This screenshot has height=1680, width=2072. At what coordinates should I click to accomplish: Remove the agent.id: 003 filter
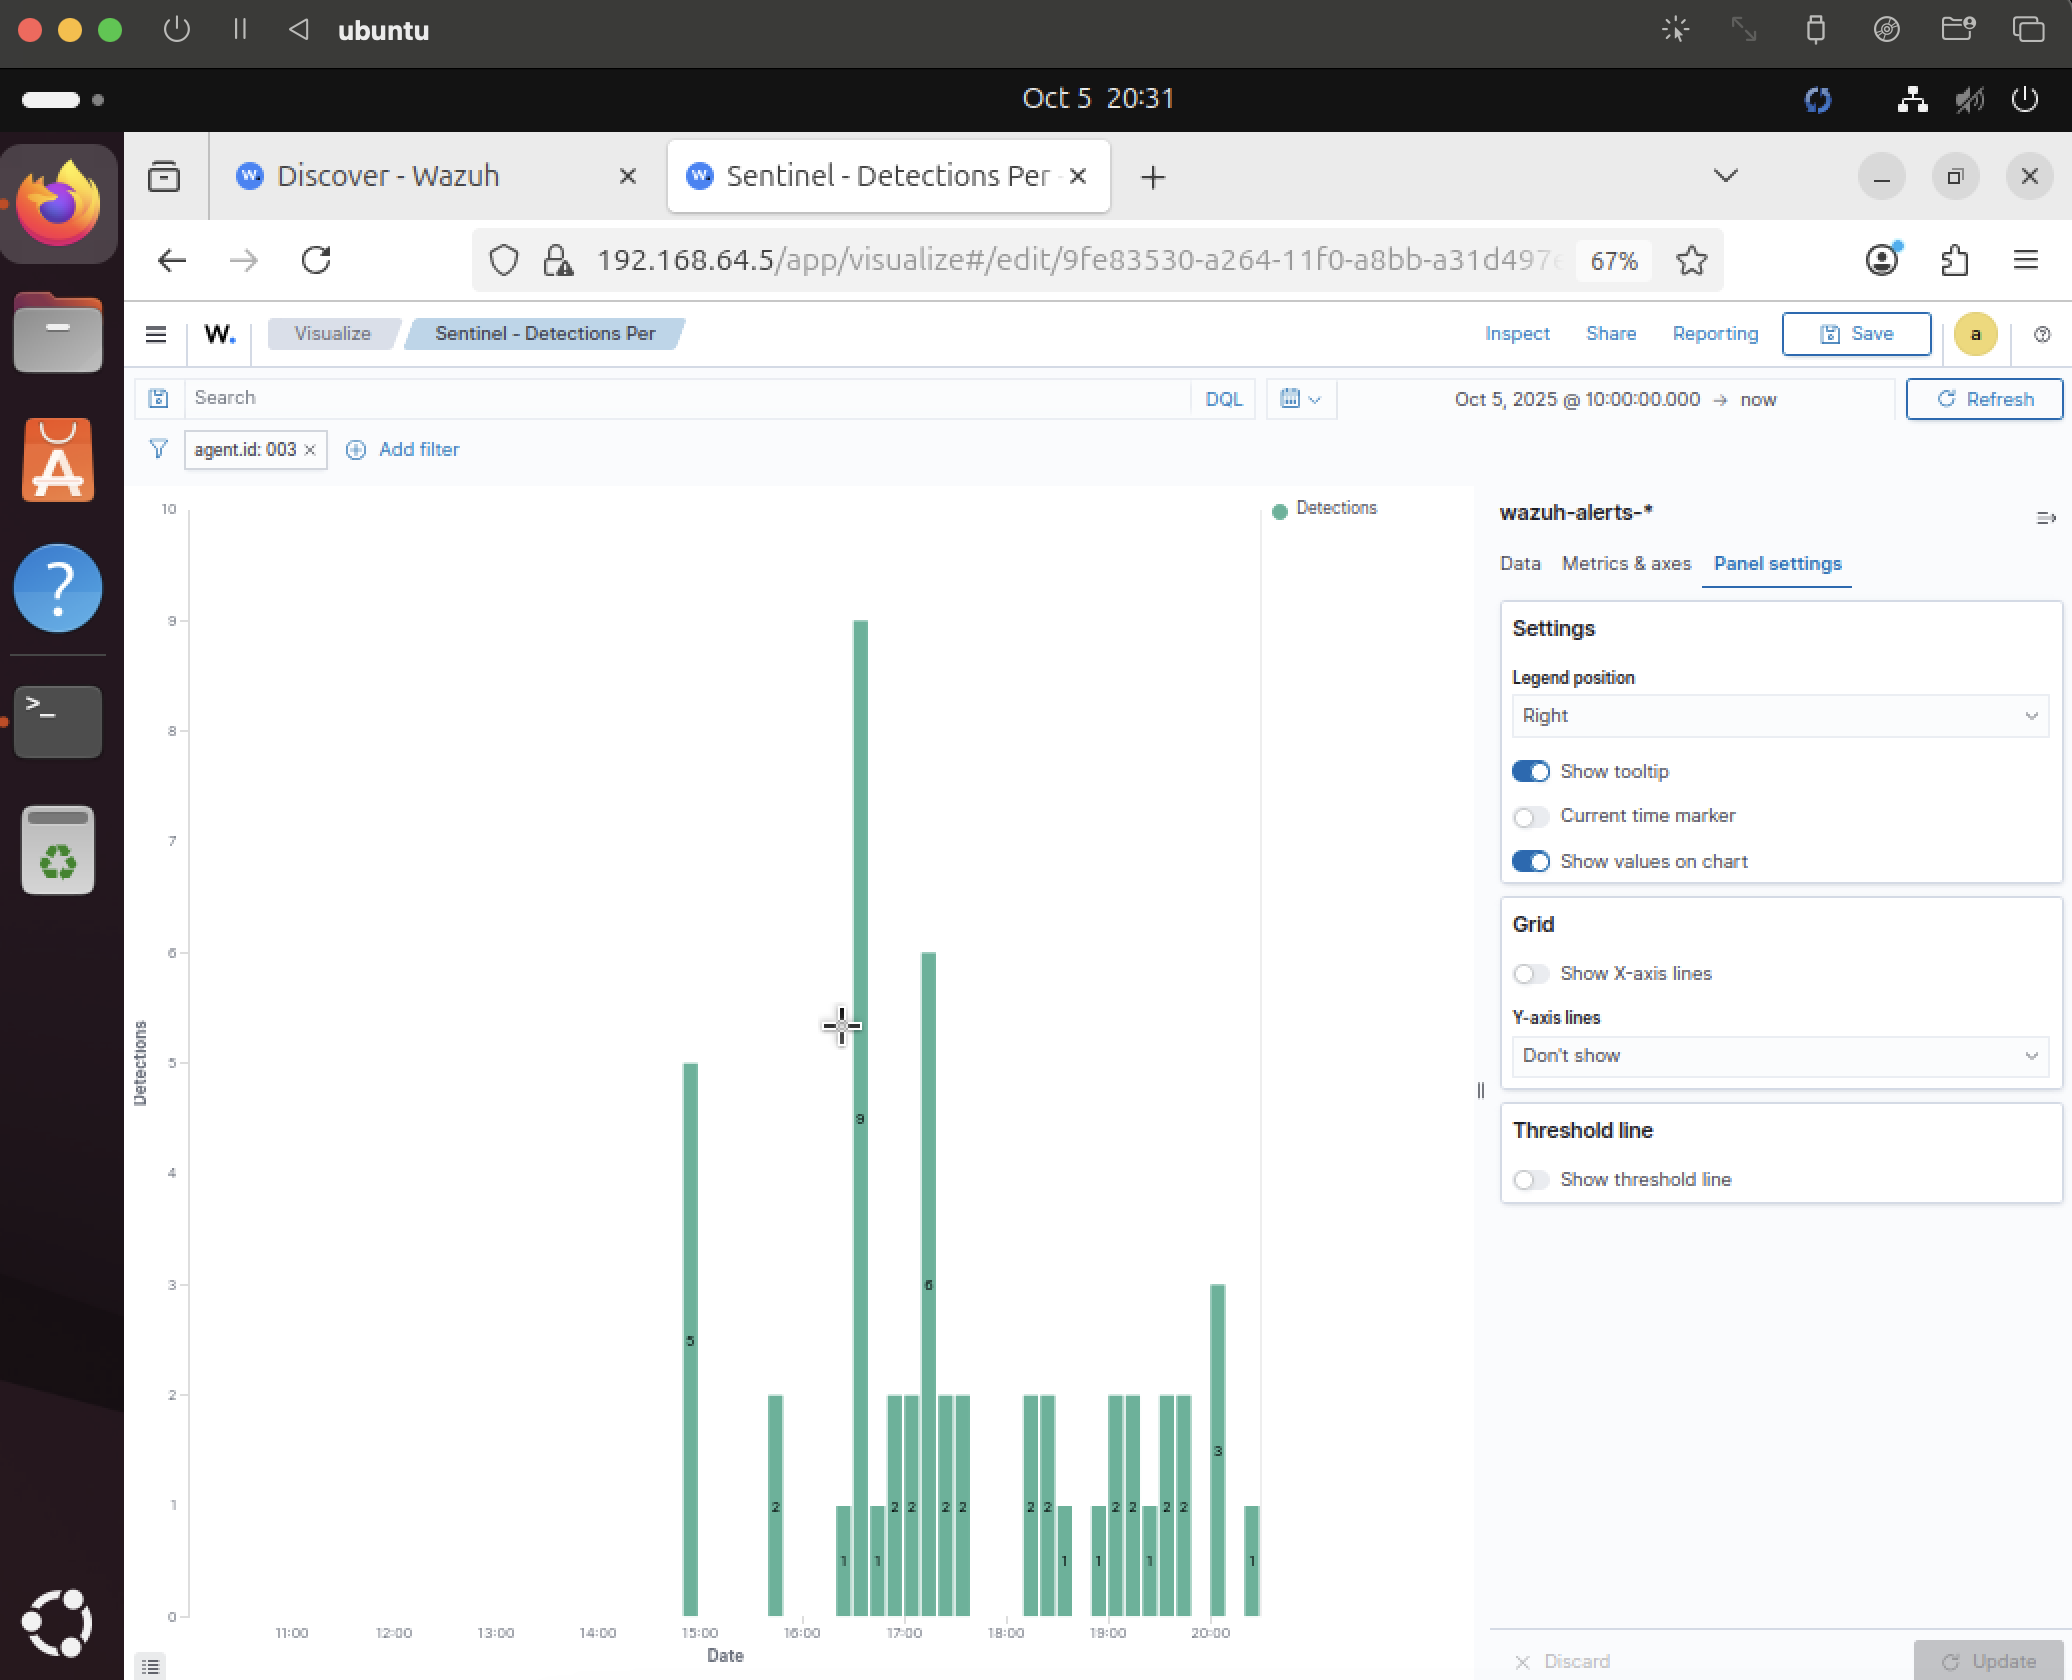point(310,450)
